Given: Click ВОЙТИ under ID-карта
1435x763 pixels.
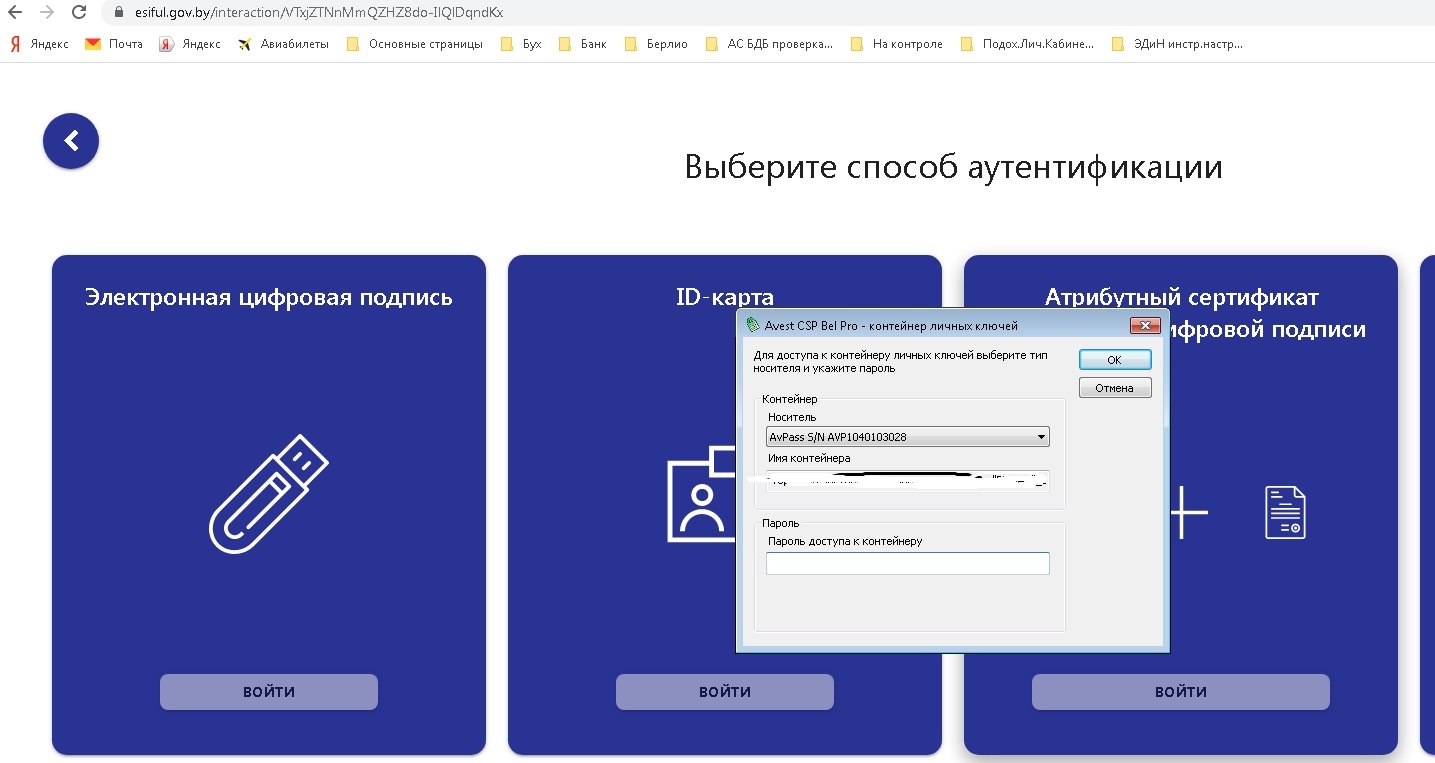Looking at the screenshot, I should [724, 692].
